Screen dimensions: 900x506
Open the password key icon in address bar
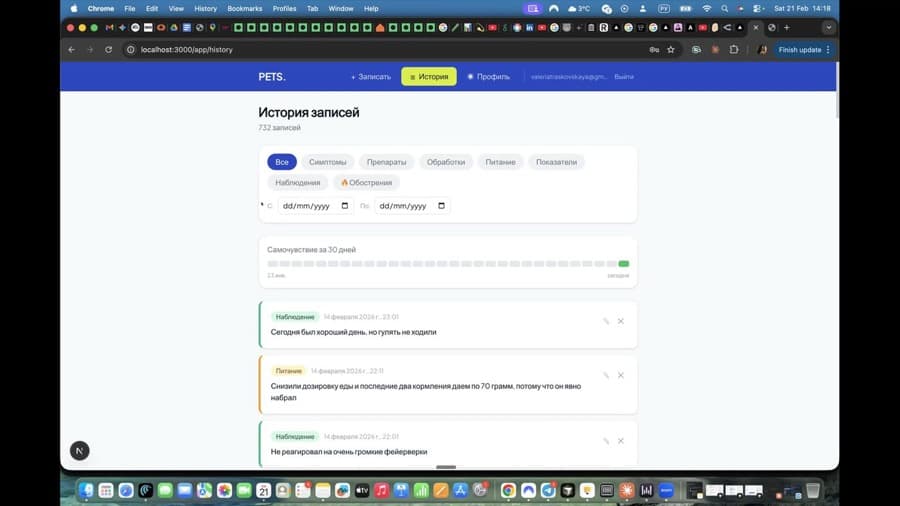click(x=654, y=50)
